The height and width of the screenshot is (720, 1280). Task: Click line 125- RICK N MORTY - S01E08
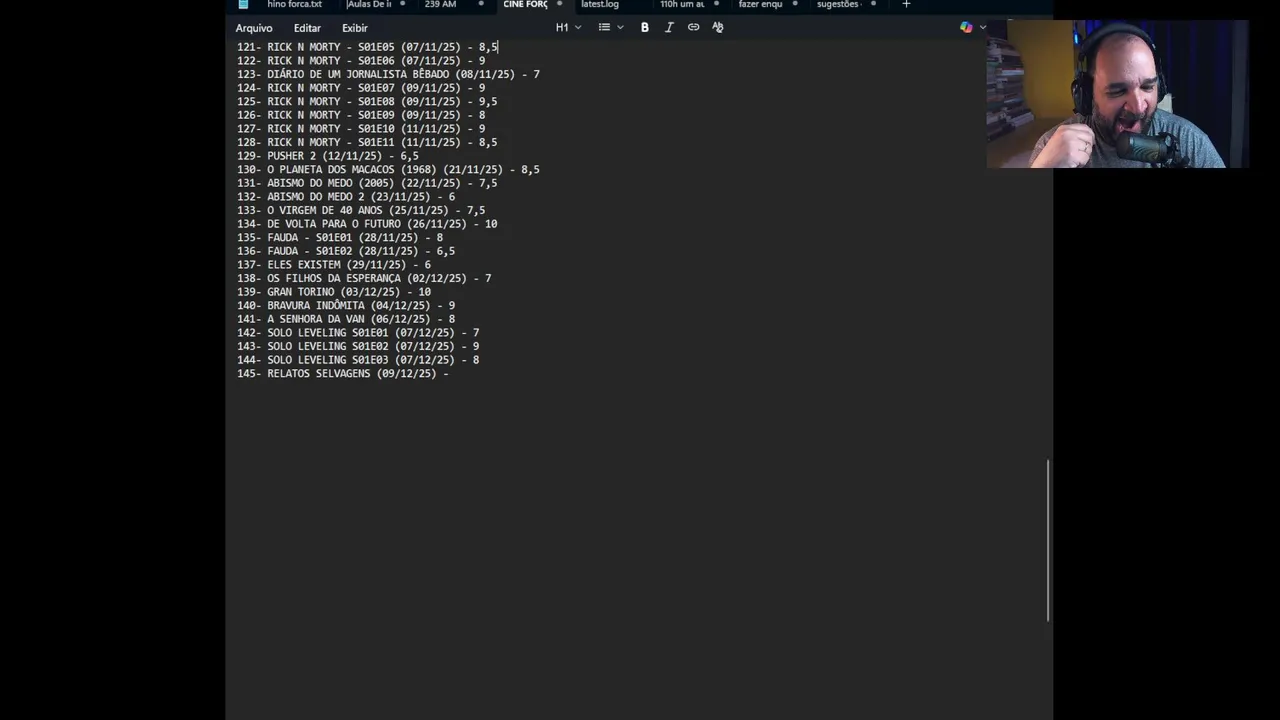click(367, 102)
